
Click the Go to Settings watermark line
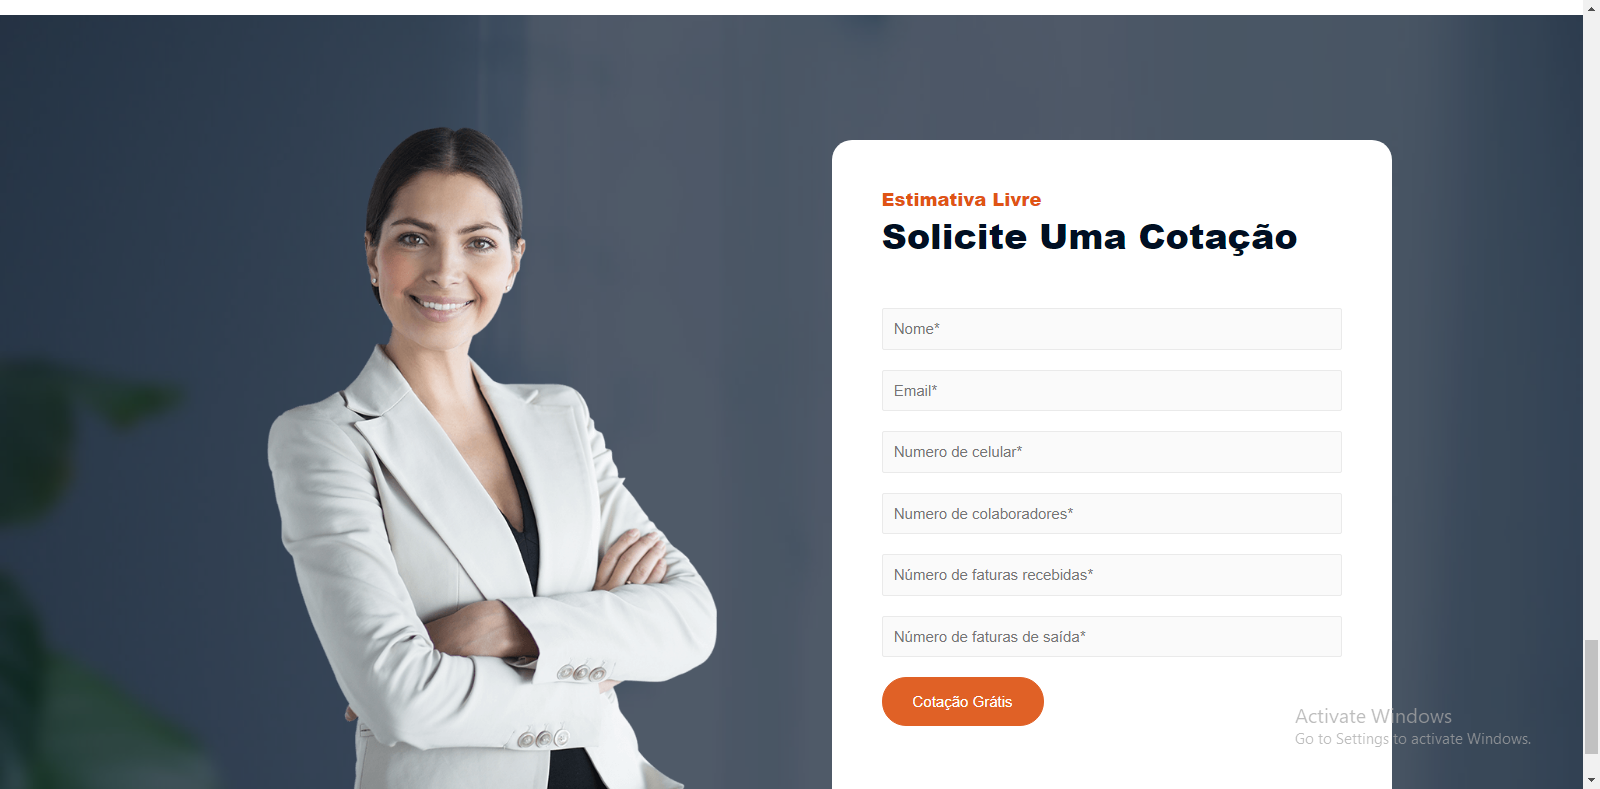pyautogui.click(x=1412, y=739)
